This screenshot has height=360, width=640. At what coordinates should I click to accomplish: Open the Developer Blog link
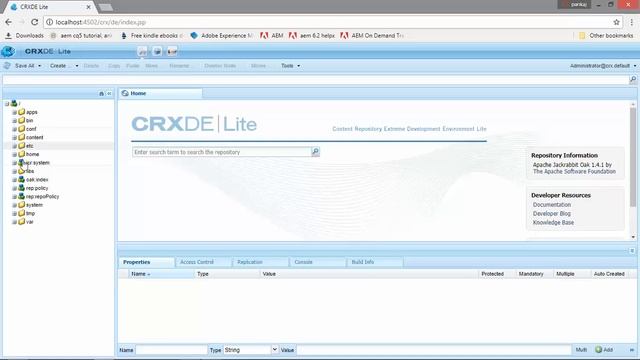(x=552, y=213)
